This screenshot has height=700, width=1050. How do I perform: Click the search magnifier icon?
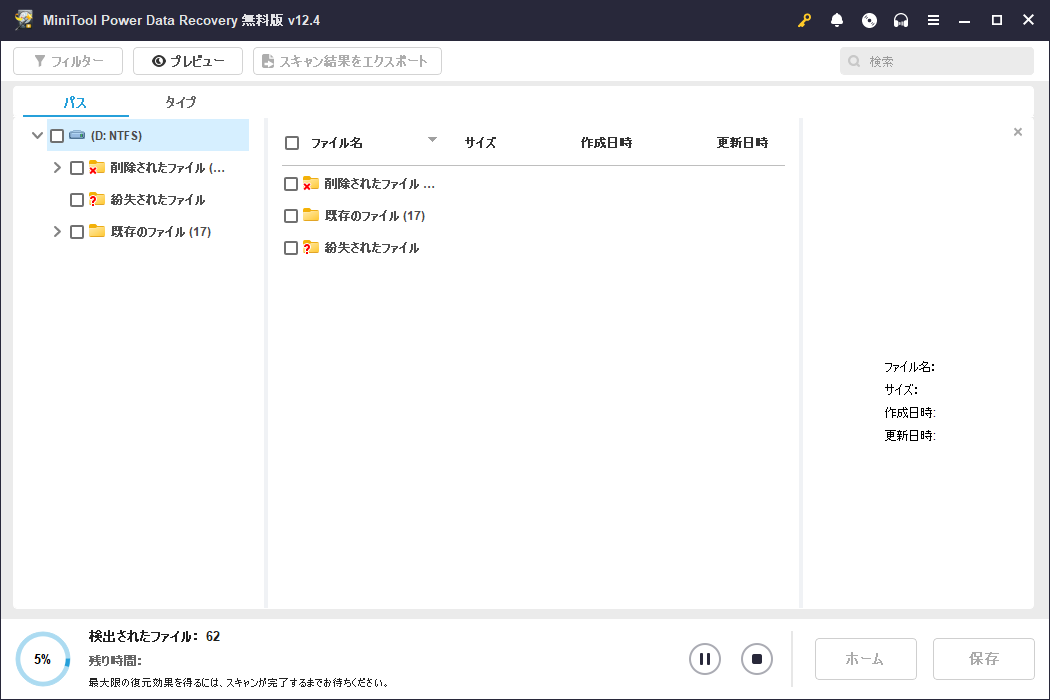click(853, 61)
